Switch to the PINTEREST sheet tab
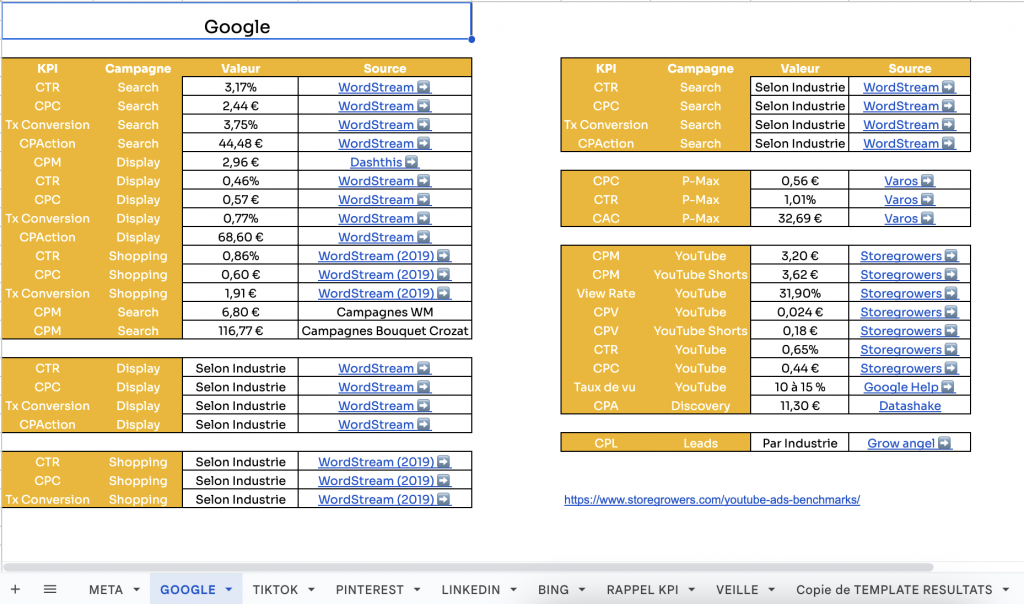1024x604 pixels. coord(370,590)
